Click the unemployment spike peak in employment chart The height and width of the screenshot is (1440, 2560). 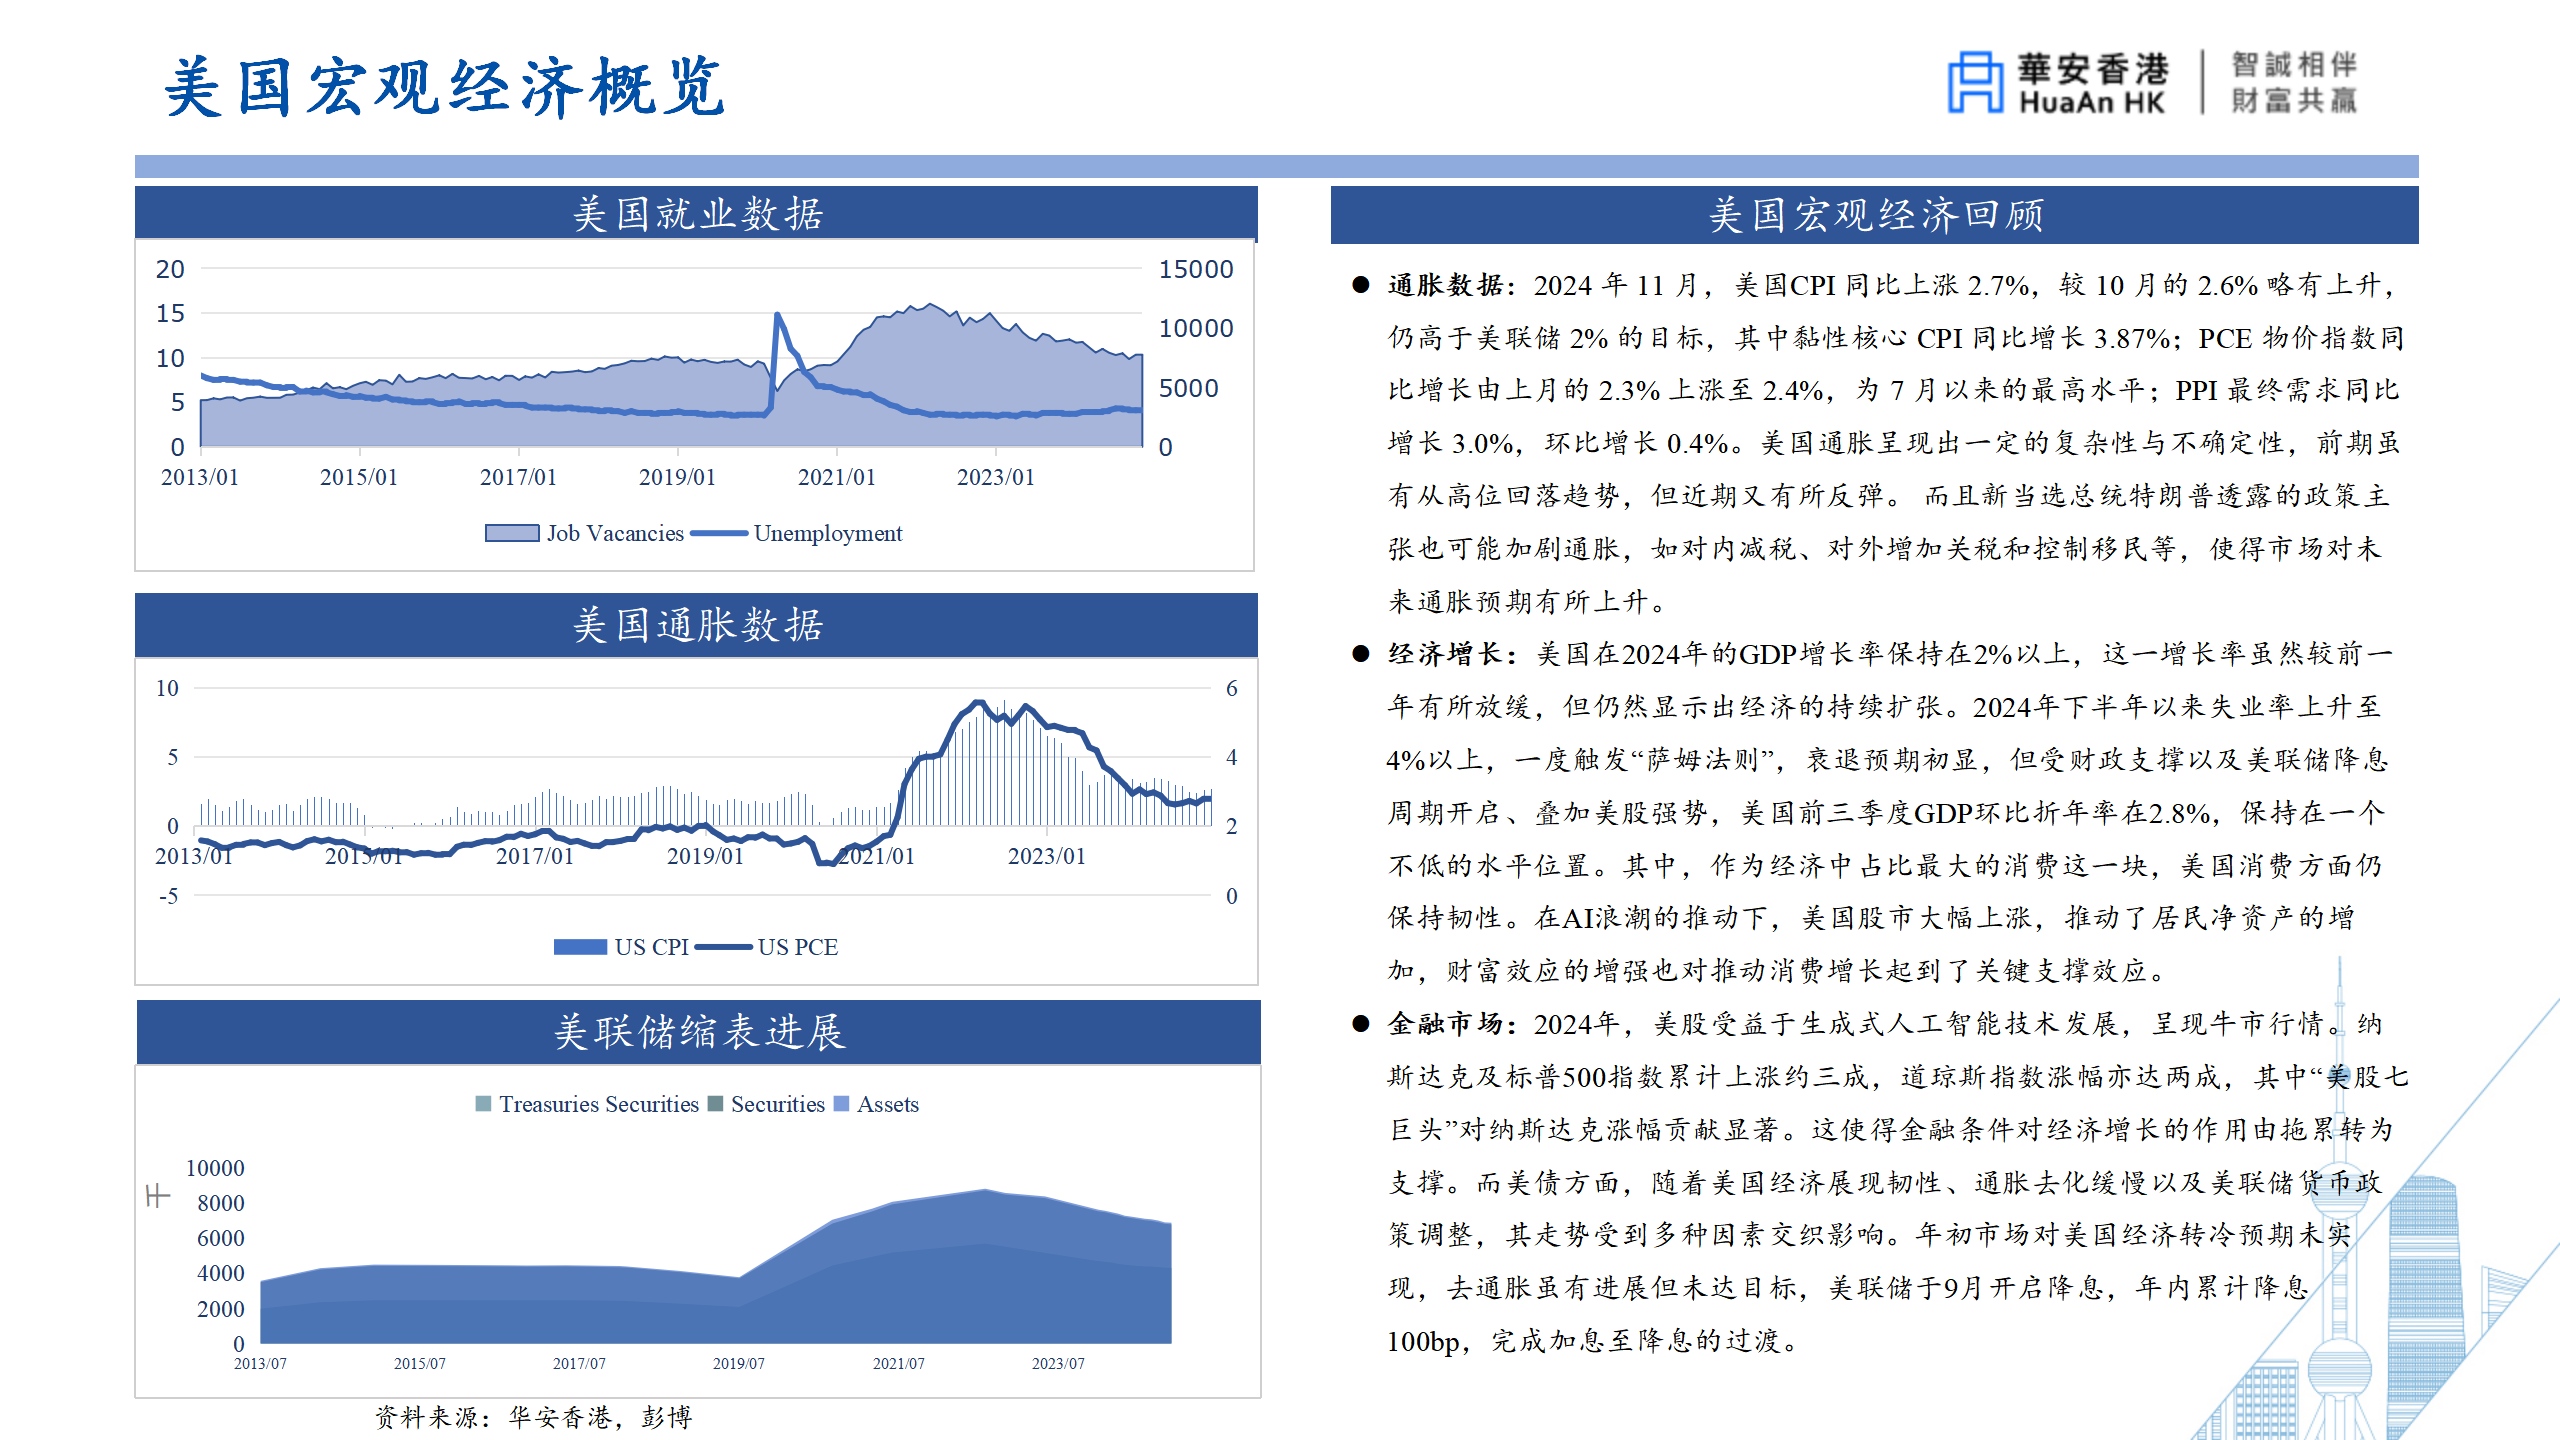click(x=777, y=314)
